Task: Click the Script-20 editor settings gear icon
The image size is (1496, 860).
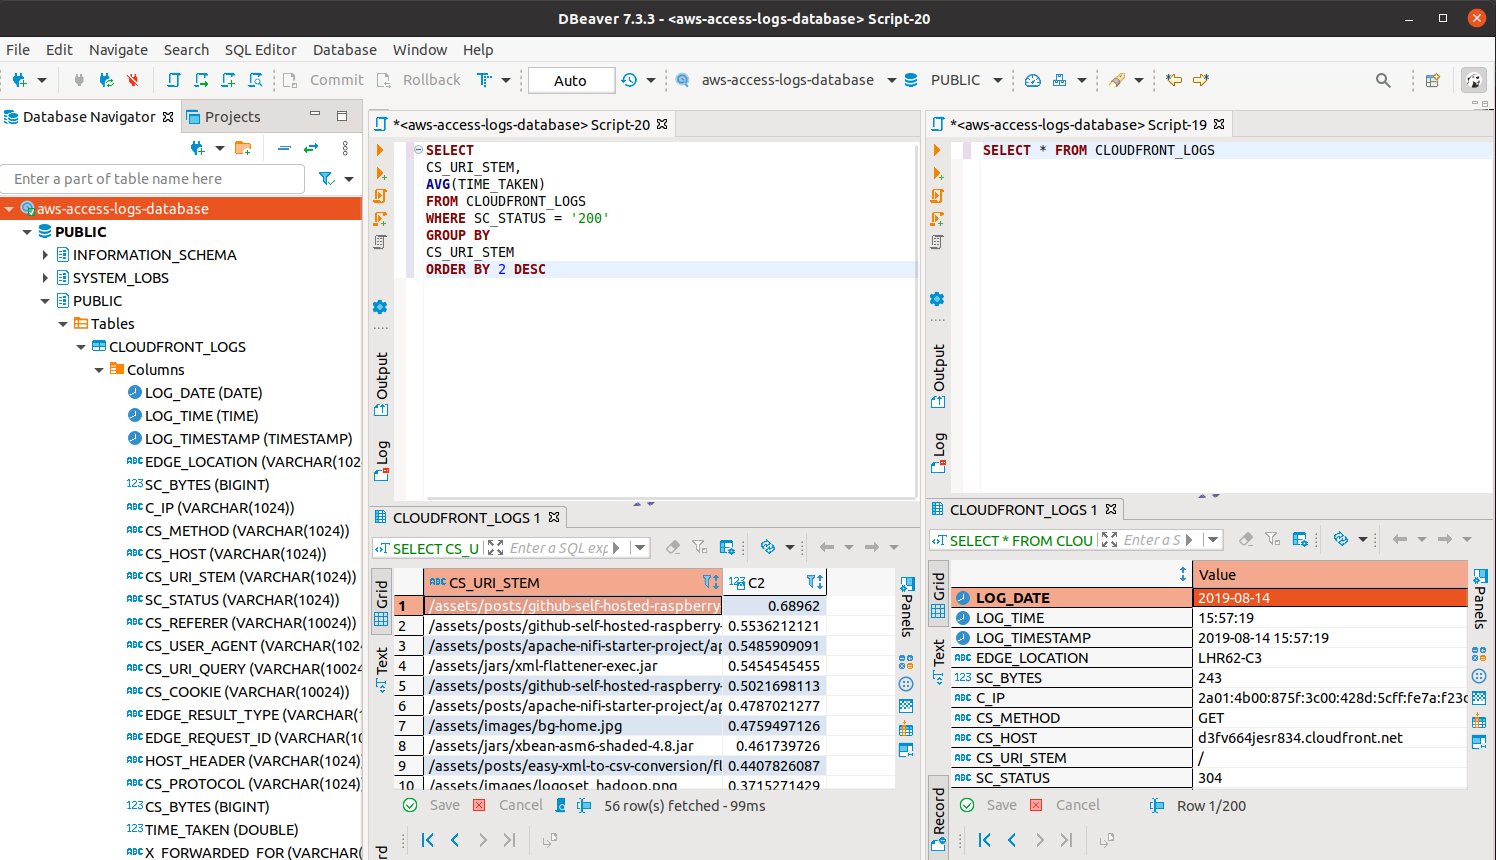Action: tap(380, 307)
